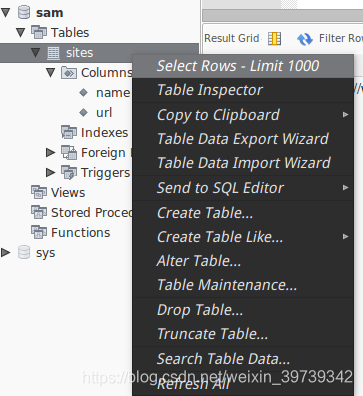Image resolution: width=363 pixels, height=396 pixels.
Task: Select the sys schema name
Action: [45, 253]
